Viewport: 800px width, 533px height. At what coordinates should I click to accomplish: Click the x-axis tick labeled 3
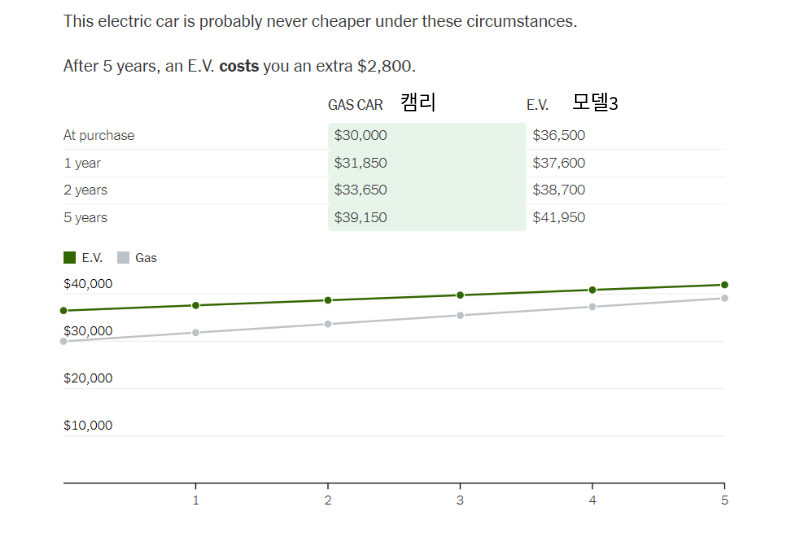tap(460, 500)
